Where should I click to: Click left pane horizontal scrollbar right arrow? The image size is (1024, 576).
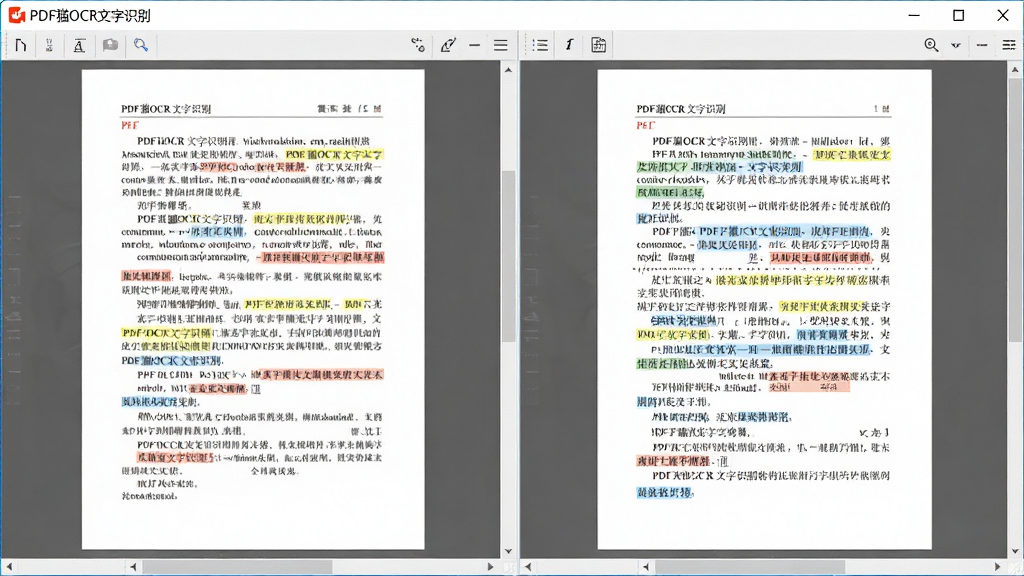click(490, 567)
